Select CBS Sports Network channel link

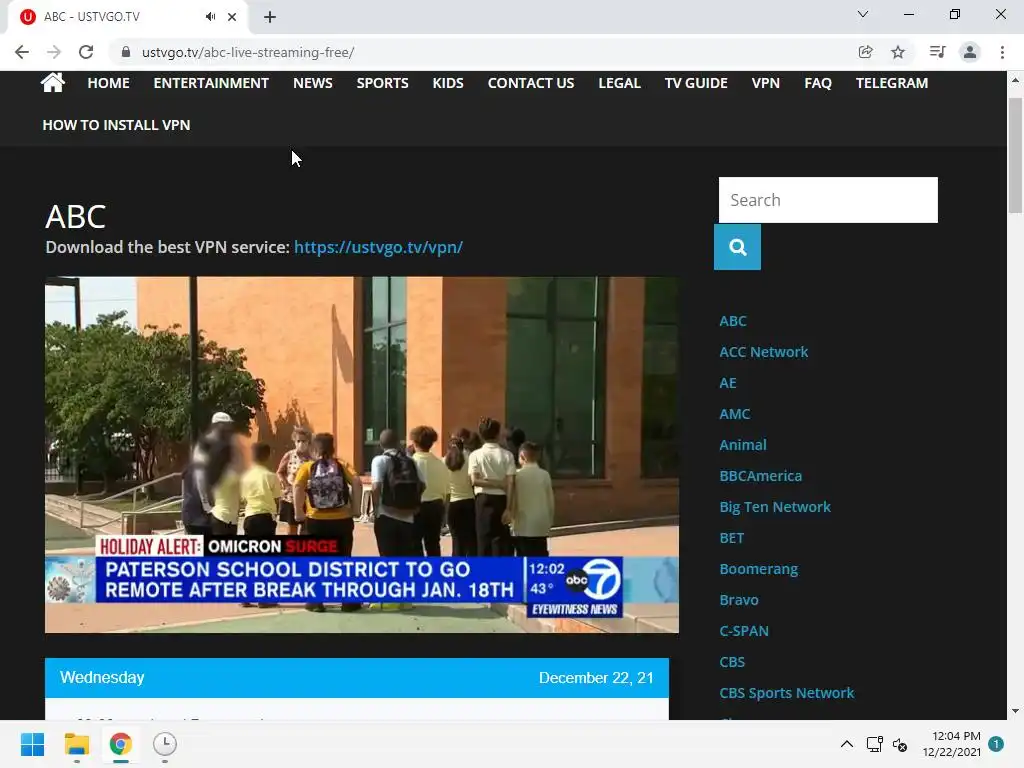pos(786,693)
